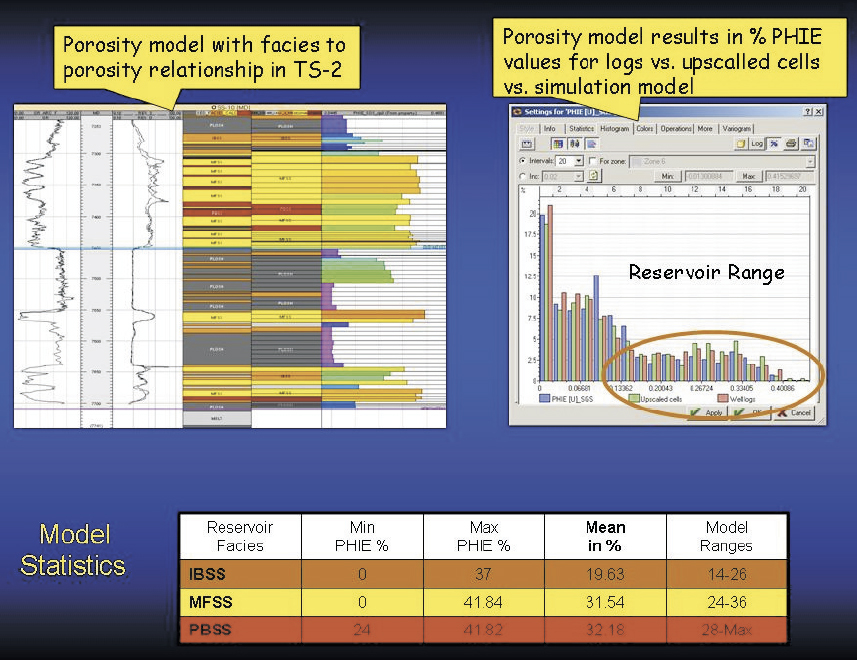Image resolution: width=857 pixels, height=660 pixels.
Task: Toggle the percent display icon
Action: pyautogui.click(x=775, y=144)
